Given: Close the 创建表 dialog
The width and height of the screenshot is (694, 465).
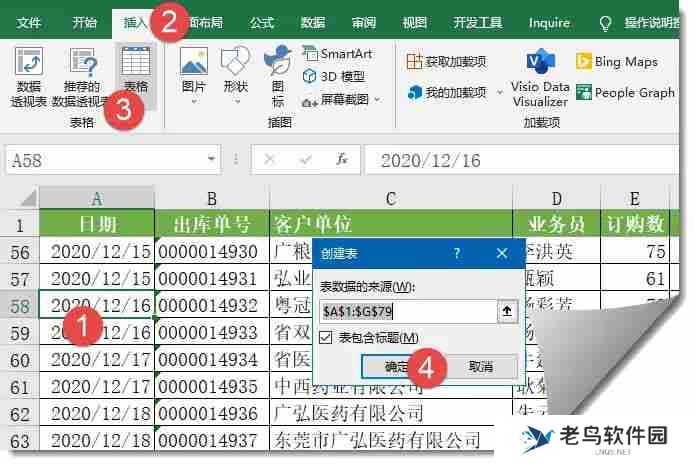Looking at the screenshot, I should tap(501, 254).
